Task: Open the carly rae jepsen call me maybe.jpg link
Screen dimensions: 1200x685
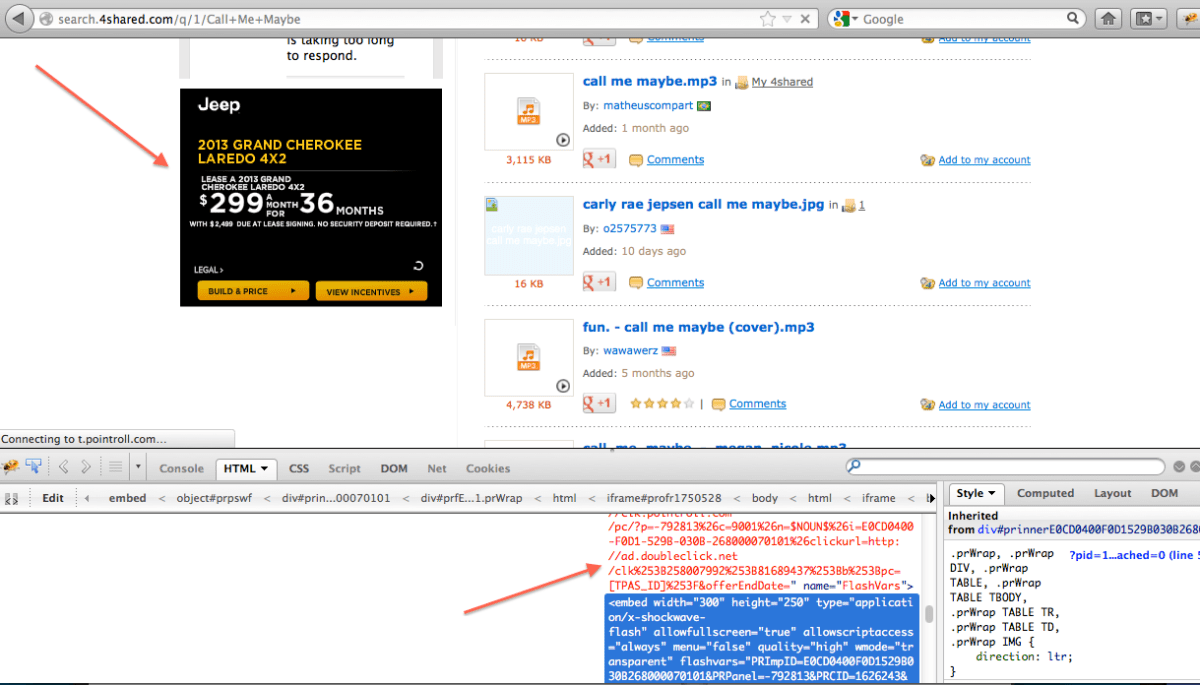Action: click(703, 204)
